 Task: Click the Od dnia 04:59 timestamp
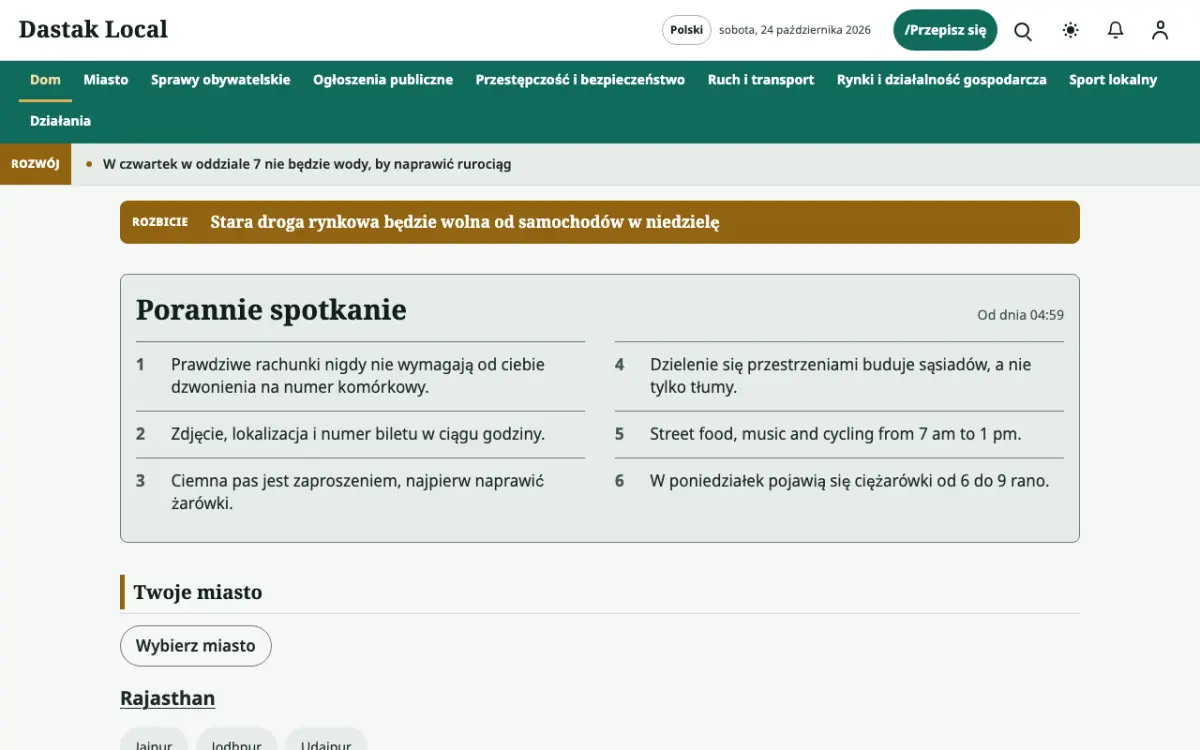click(1020, 315)
